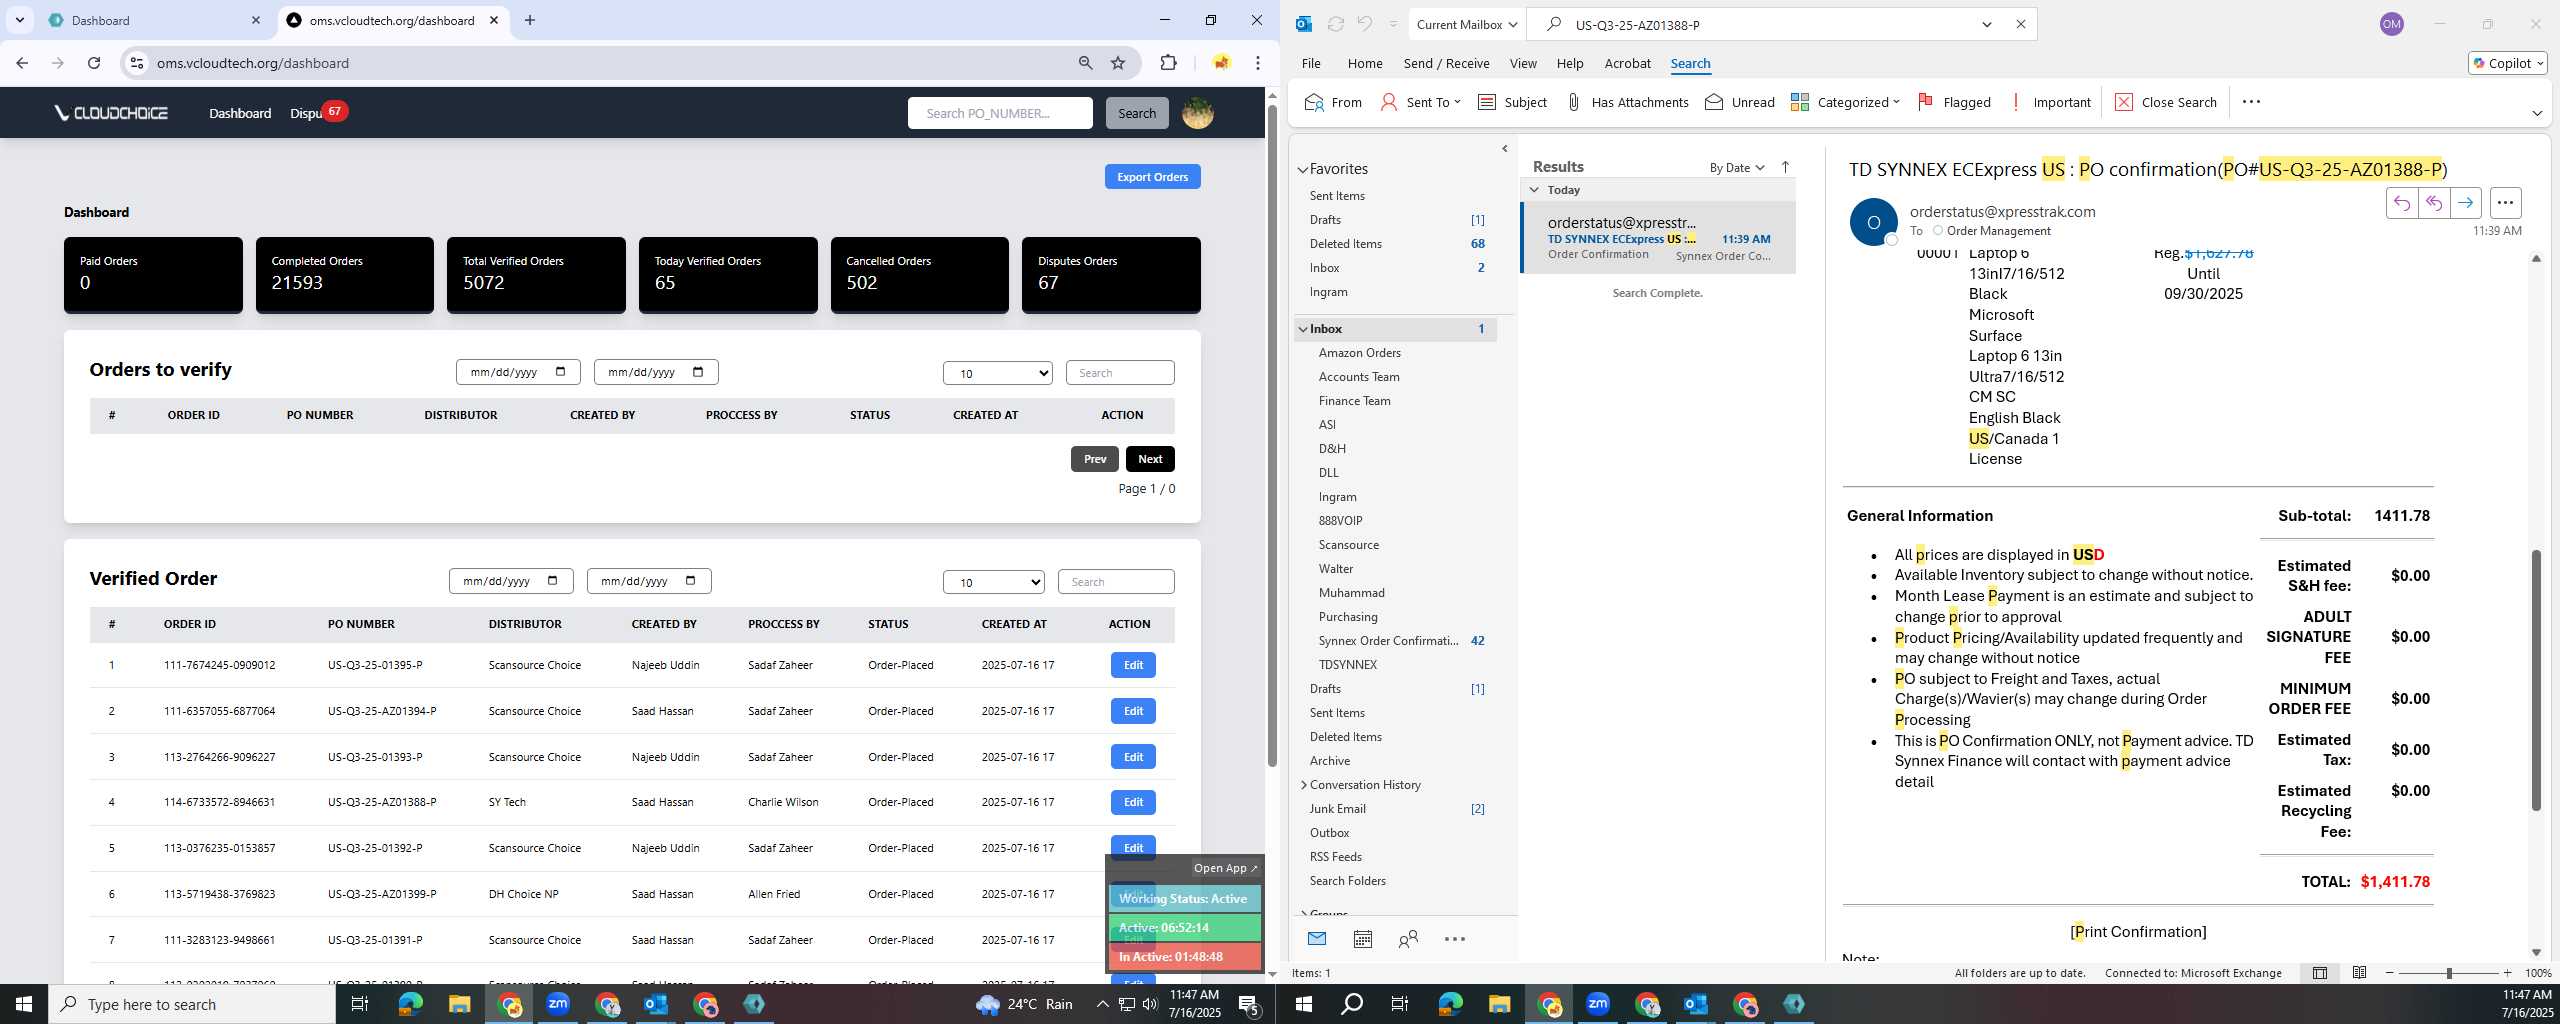
Task: Open File Explorer in right taskbar
Action: point(1499,1004)
